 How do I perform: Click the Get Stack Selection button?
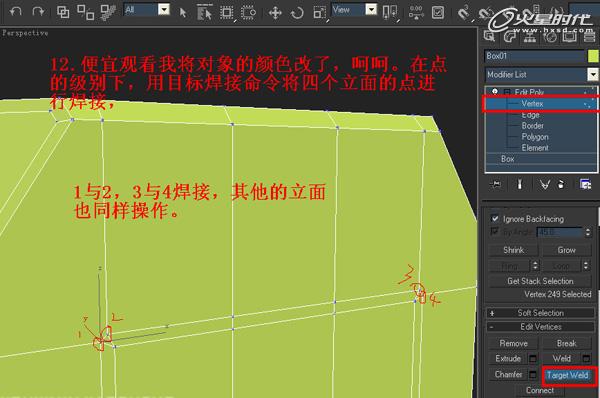coord(540,281)
